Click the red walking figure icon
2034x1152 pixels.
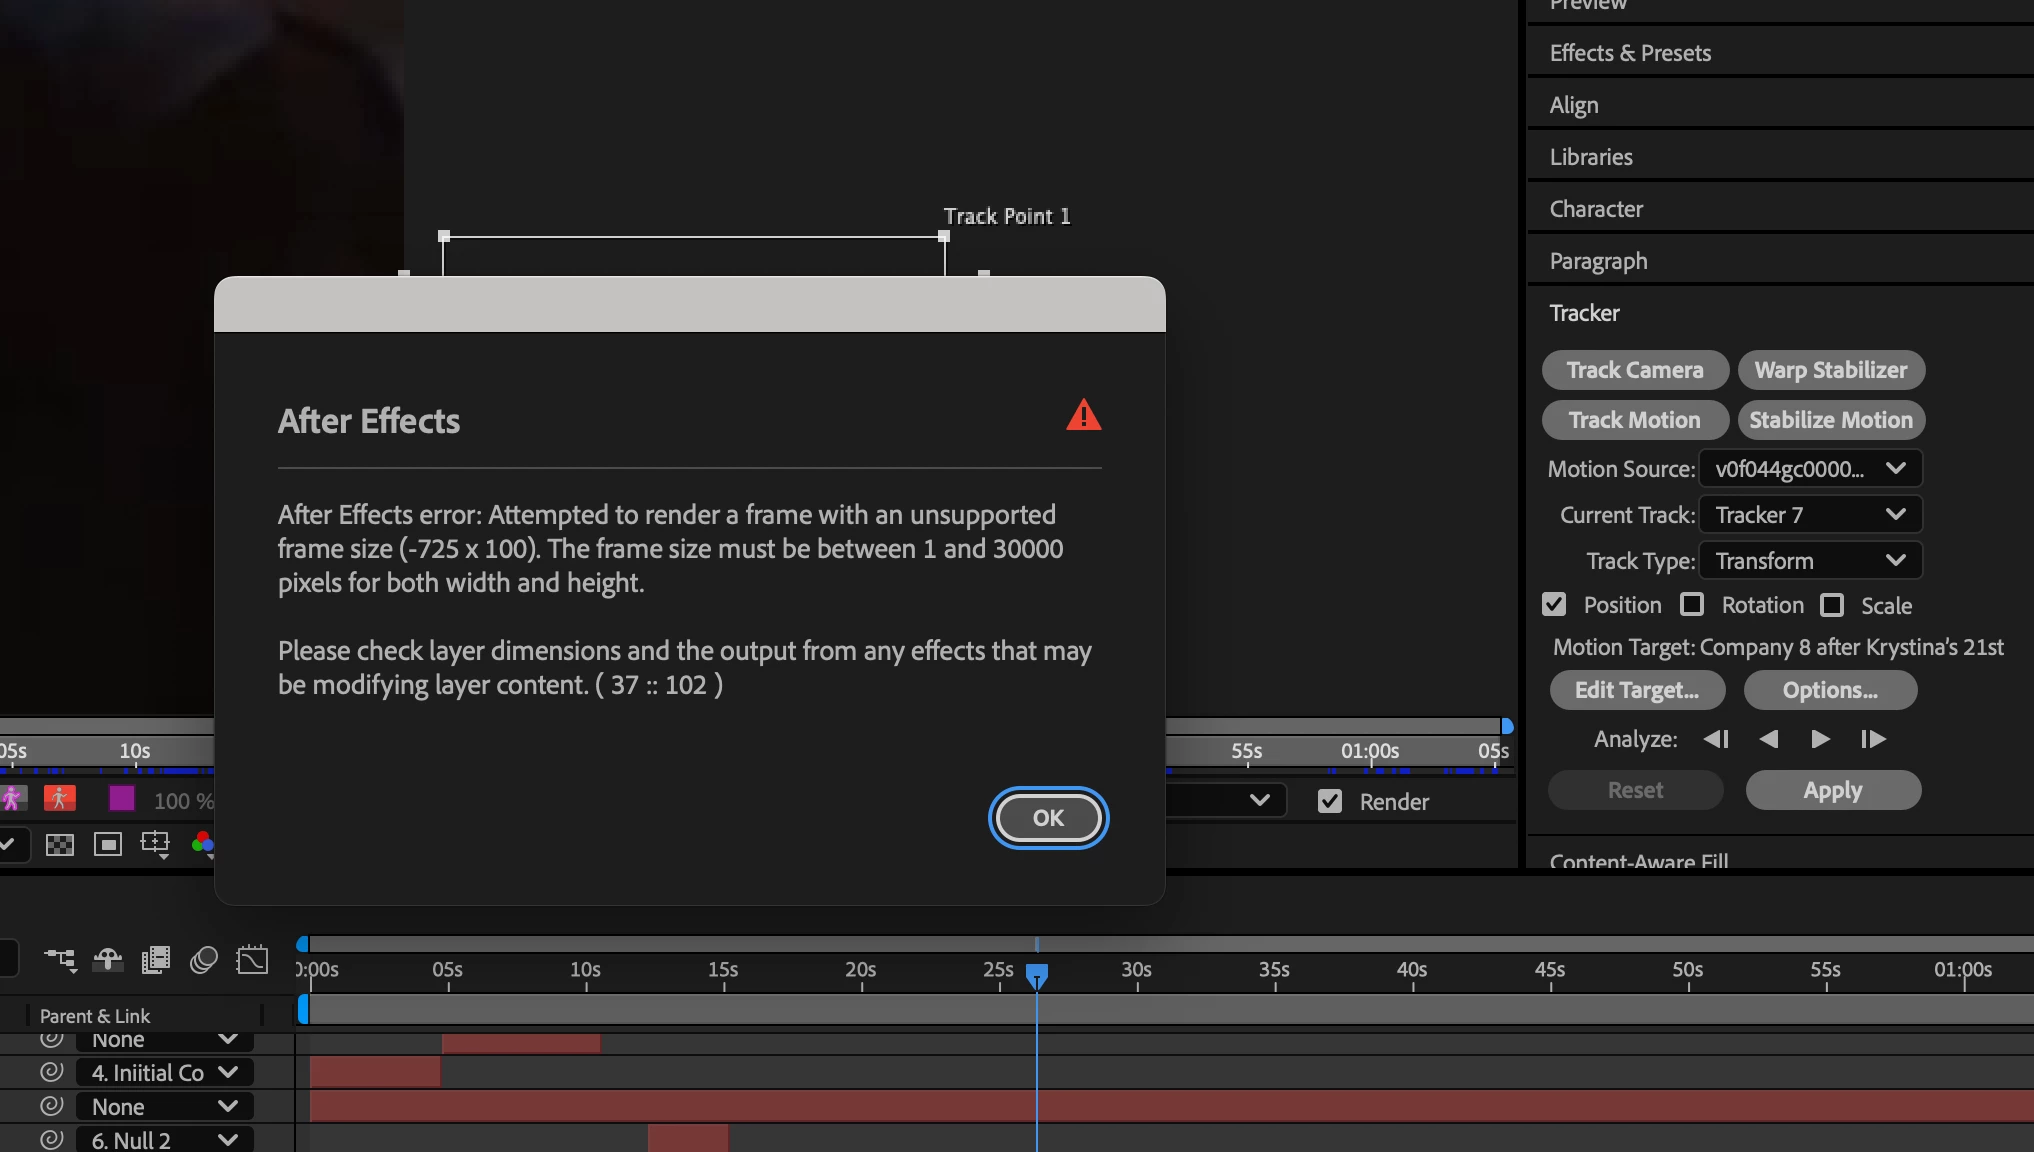pyautogui.click(x=60, y=798)
